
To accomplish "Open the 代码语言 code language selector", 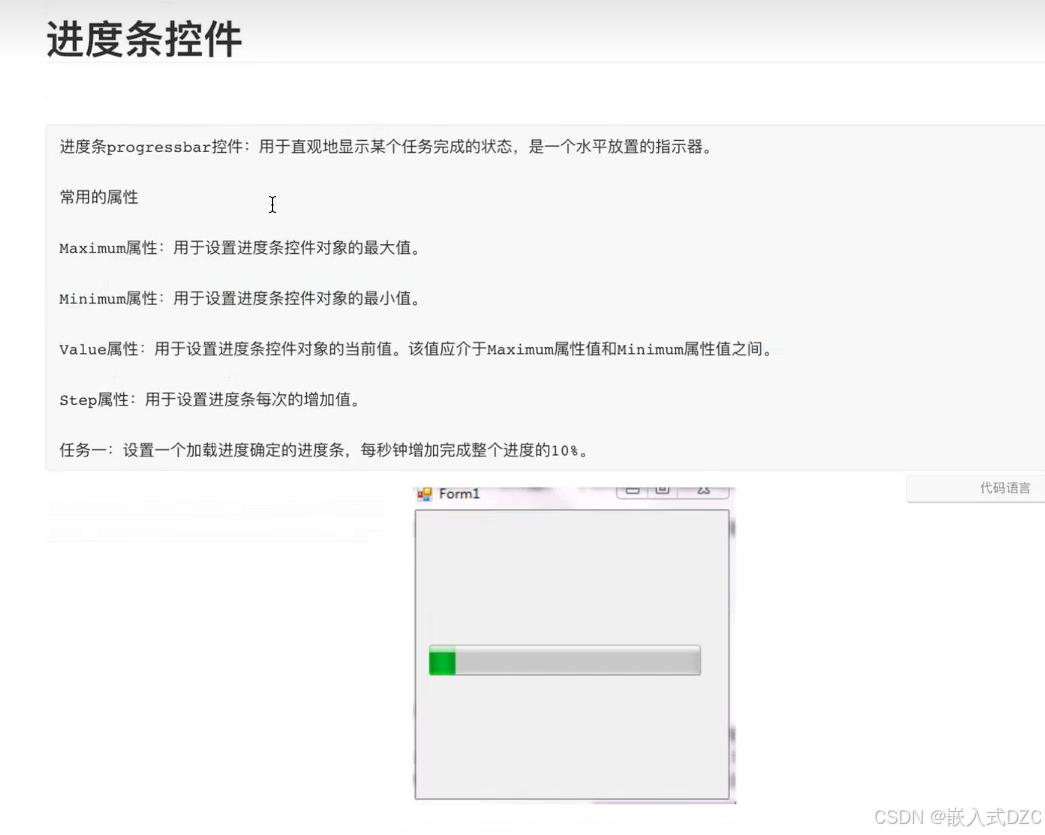I will (975, 488).
